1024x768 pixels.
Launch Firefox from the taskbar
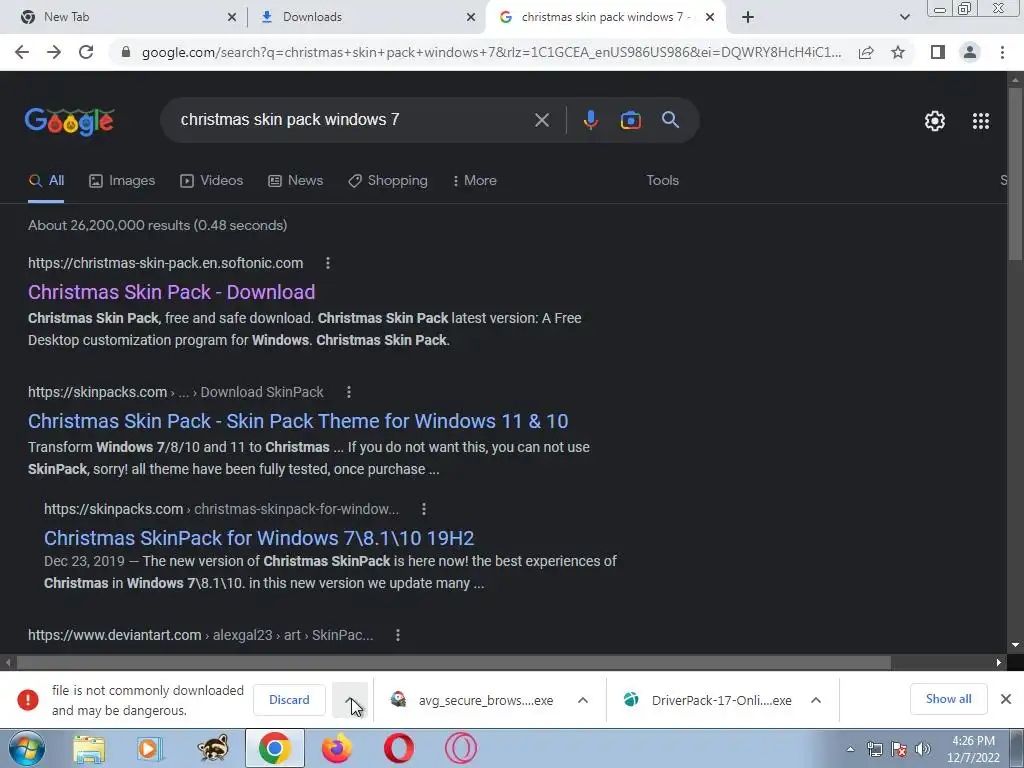pos(337,749)
